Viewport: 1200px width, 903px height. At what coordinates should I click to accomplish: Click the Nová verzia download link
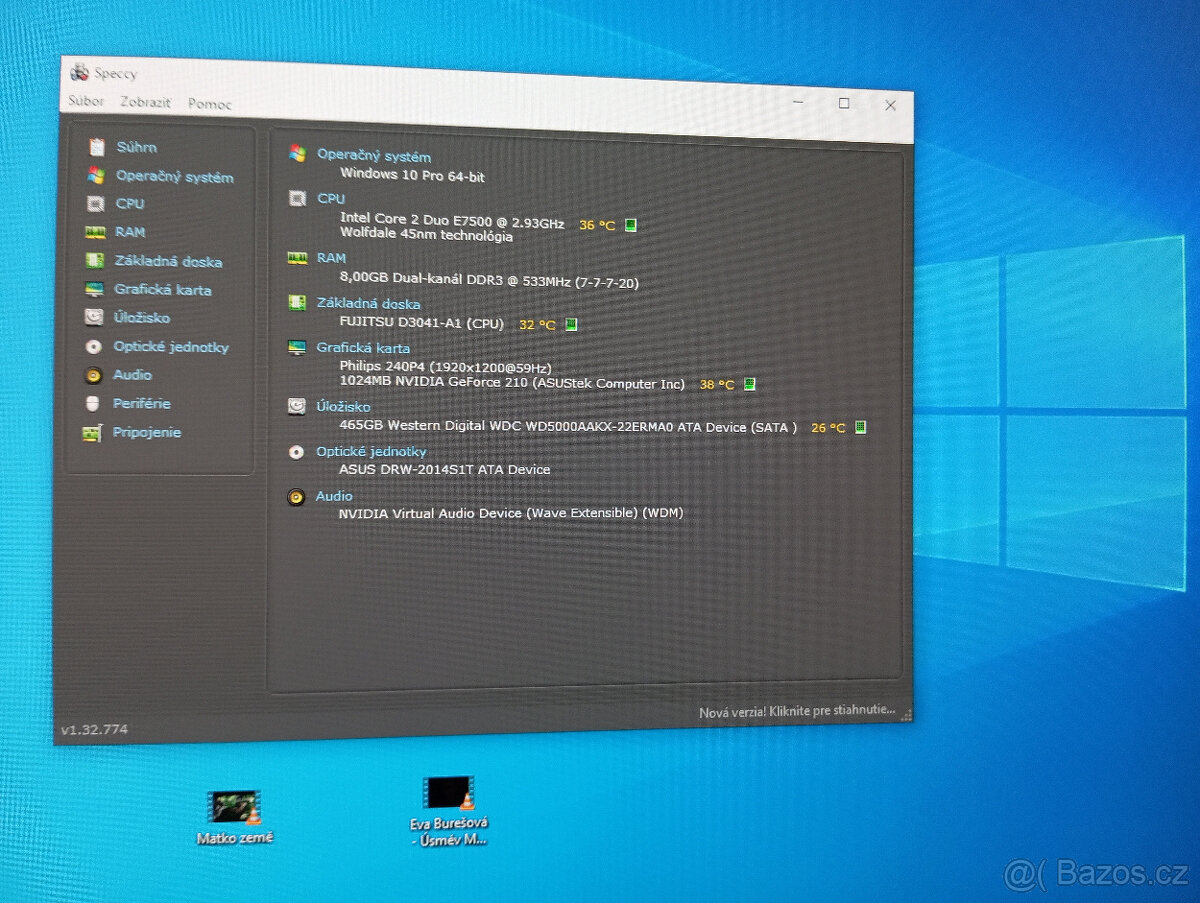[x=796, y=710]
